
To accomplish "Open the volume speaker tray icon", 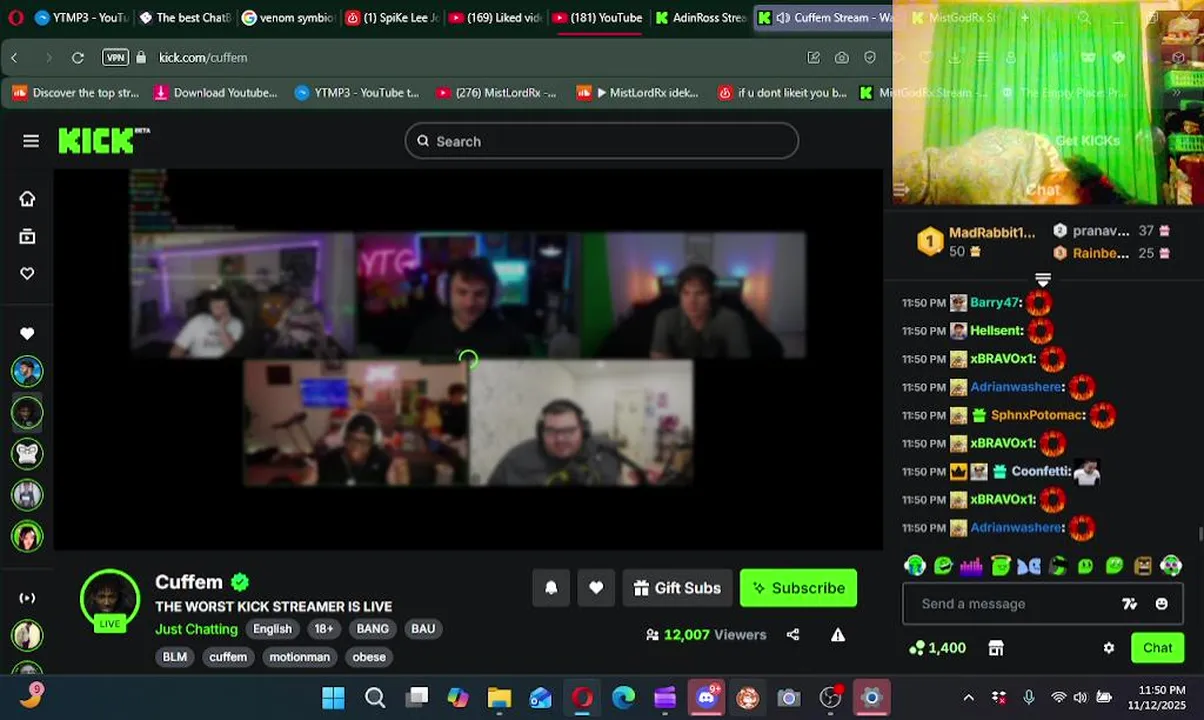I will coord(1082,697).
